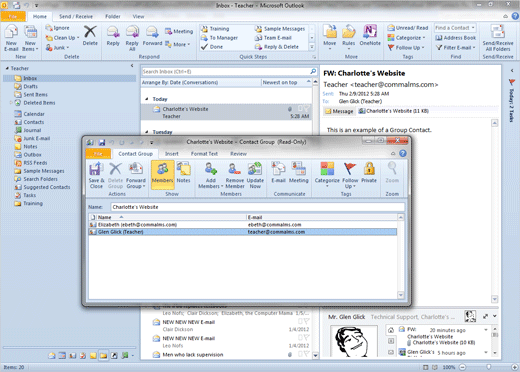Open Follow Up dropdown in Outlook Tags group
This screenshot has width=520, height=372.
[406, 48]
